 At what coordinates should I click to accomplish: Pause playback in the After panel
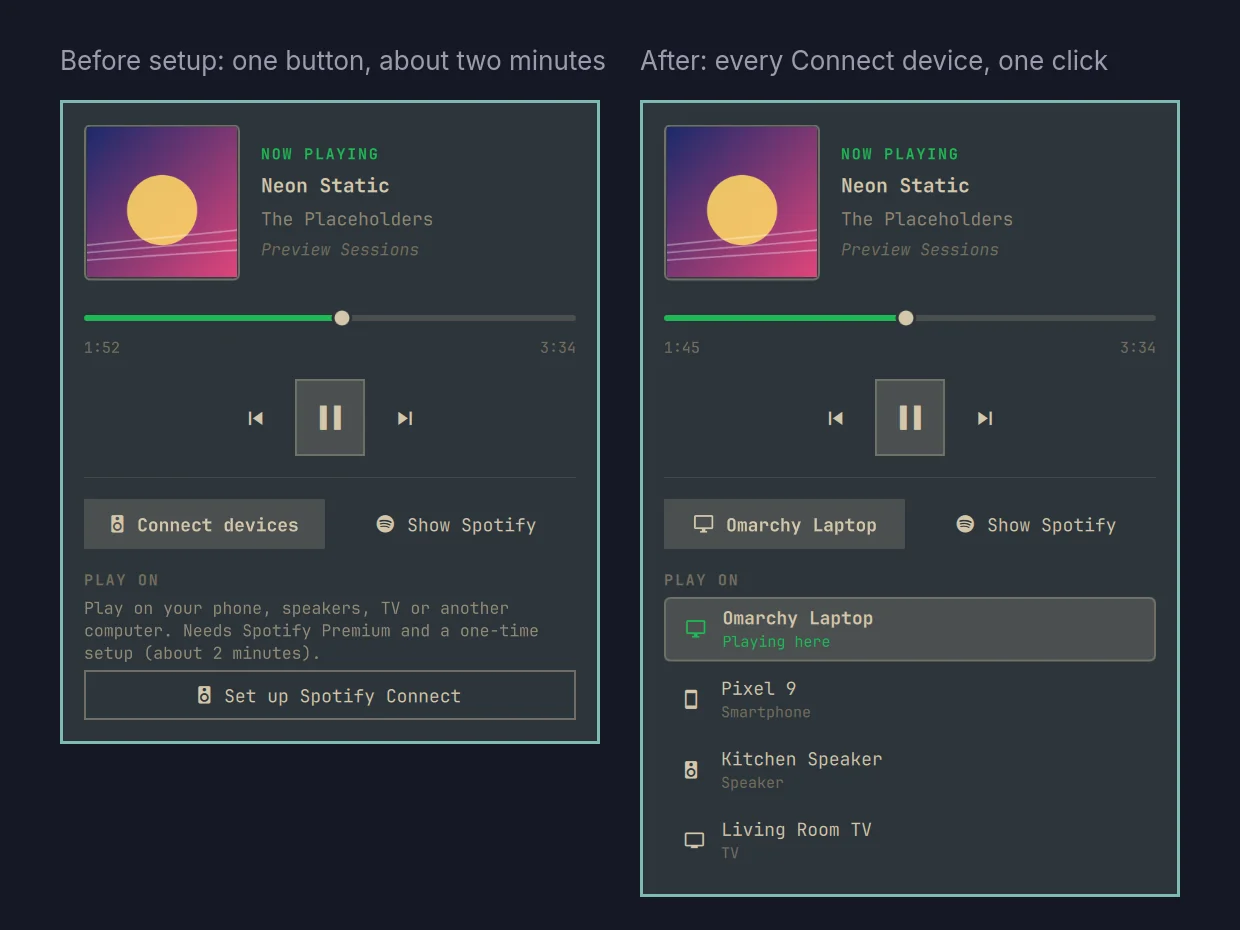(910, 417)
